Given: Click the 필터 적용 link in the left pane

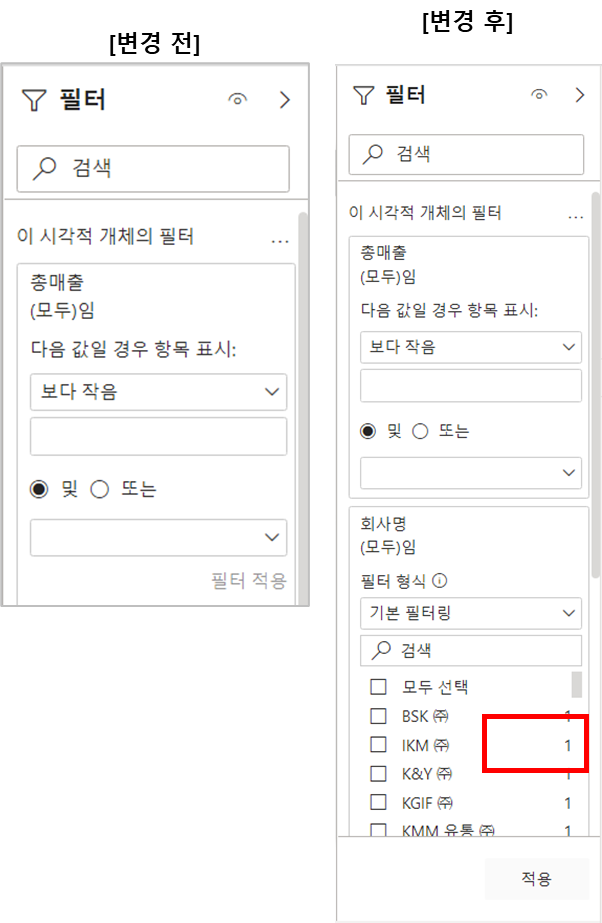Looking at the screenshot, I should coord(249,581).
